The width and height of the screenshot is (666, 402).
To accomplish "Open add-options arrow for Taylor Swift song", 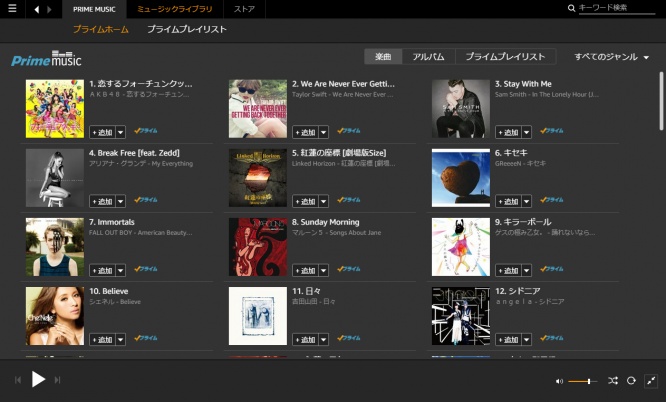I will [324, 132].
